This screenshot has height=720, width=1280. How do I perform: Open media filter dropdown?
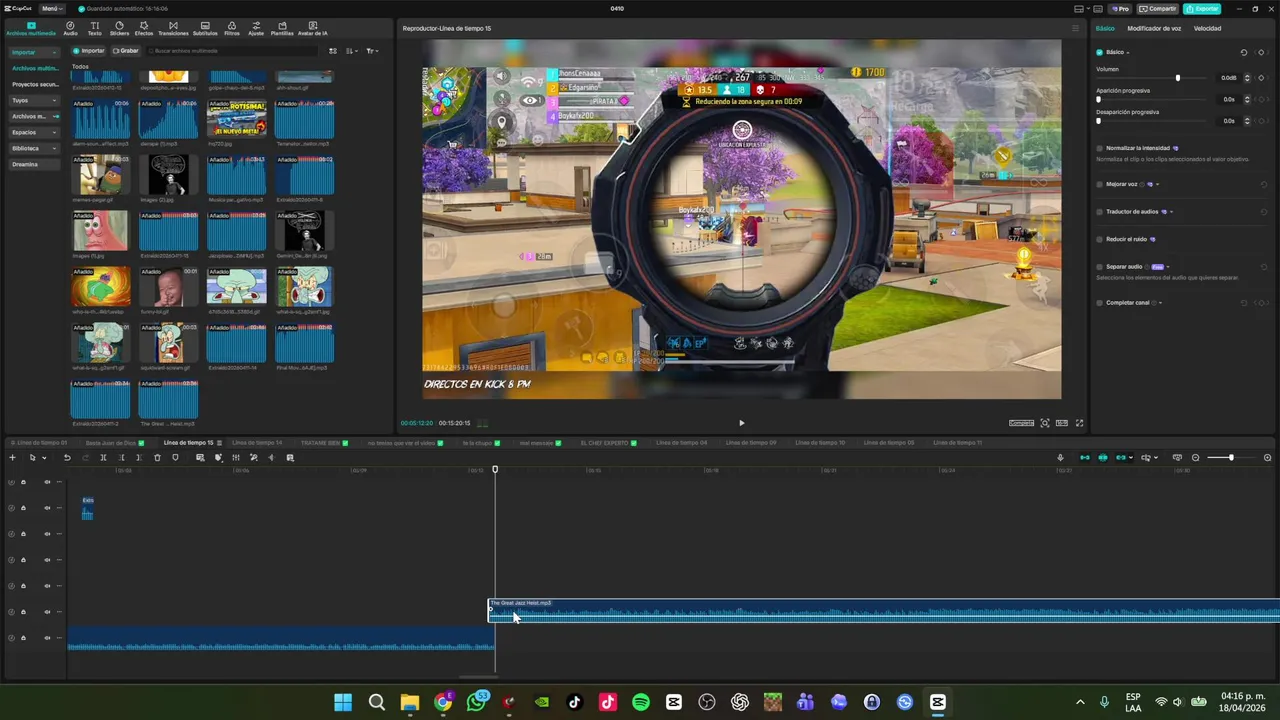372,51
